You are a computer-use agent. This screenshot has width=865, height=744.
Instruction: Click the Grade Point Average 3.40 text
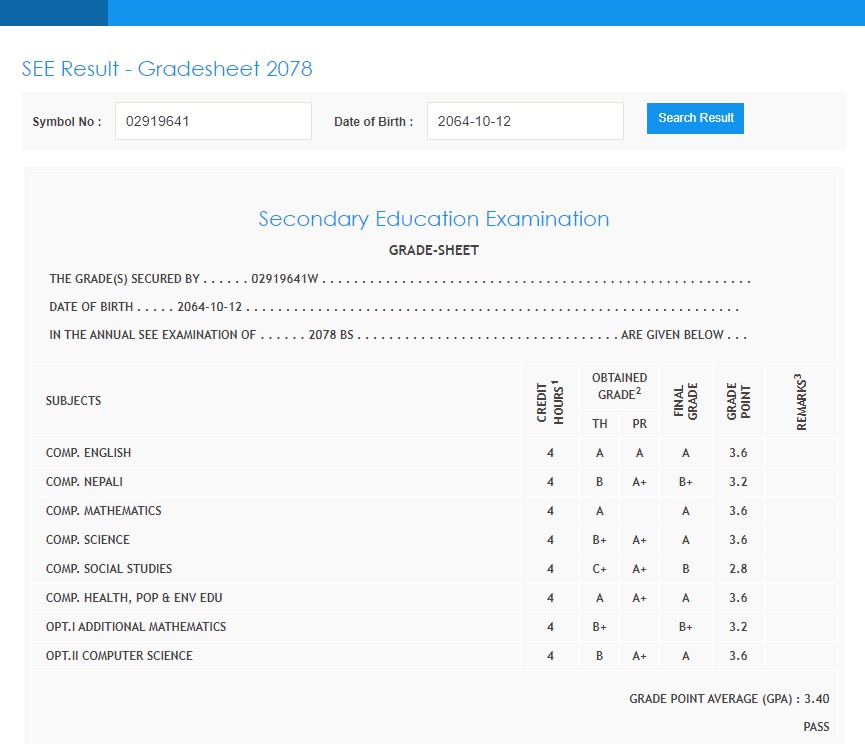coord(728,699)
